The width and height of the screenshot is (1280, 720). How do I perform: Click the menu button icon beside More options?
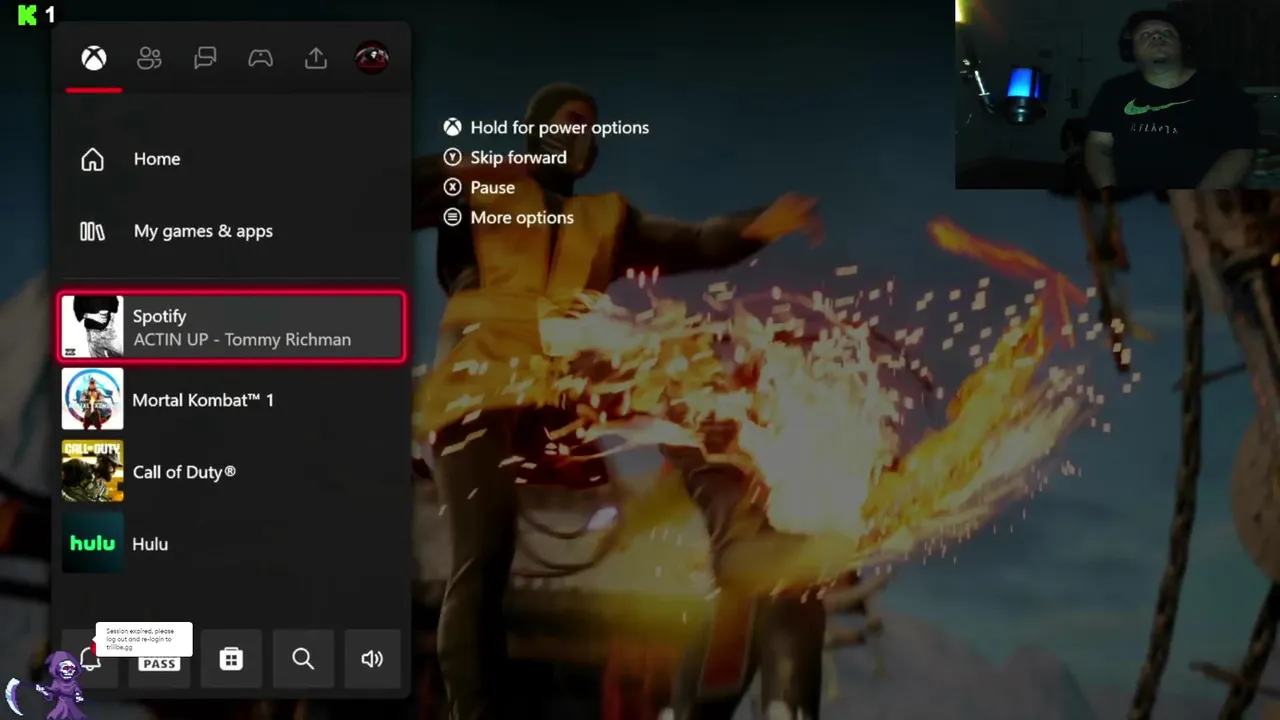tap(453, 217)
